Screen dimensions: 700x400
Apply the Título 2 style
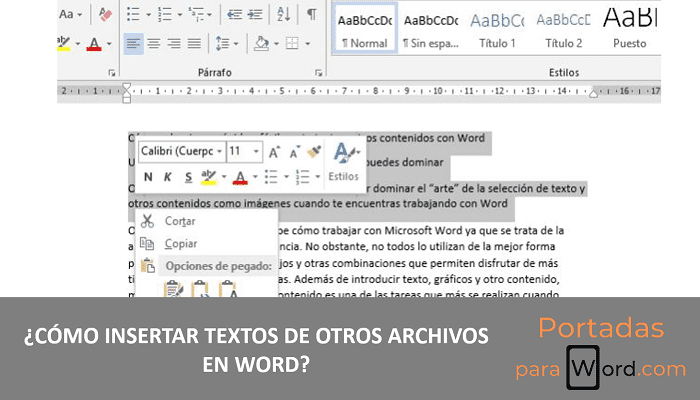(563, 29)
